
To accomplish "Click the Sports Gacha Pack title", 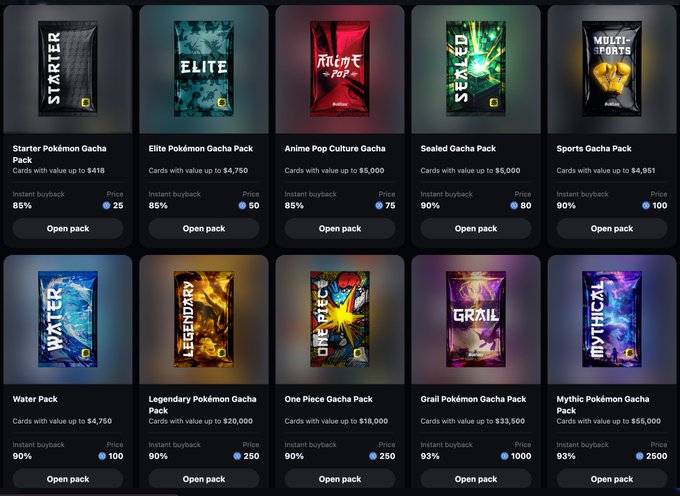I will (x=594, y=148).
